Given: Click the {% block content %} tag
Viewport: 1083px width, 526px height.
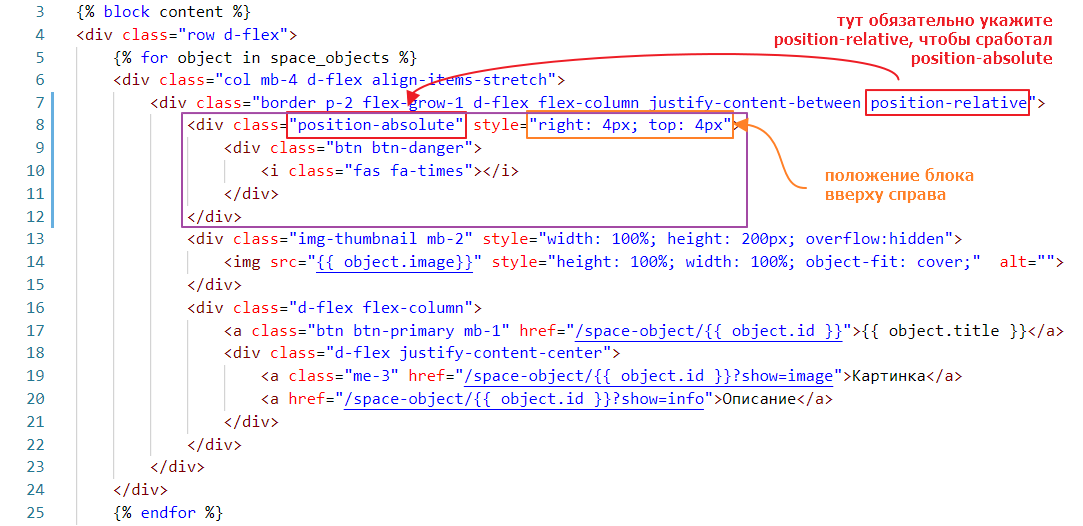Looking at the screenshot, I should tap(162, 12).
